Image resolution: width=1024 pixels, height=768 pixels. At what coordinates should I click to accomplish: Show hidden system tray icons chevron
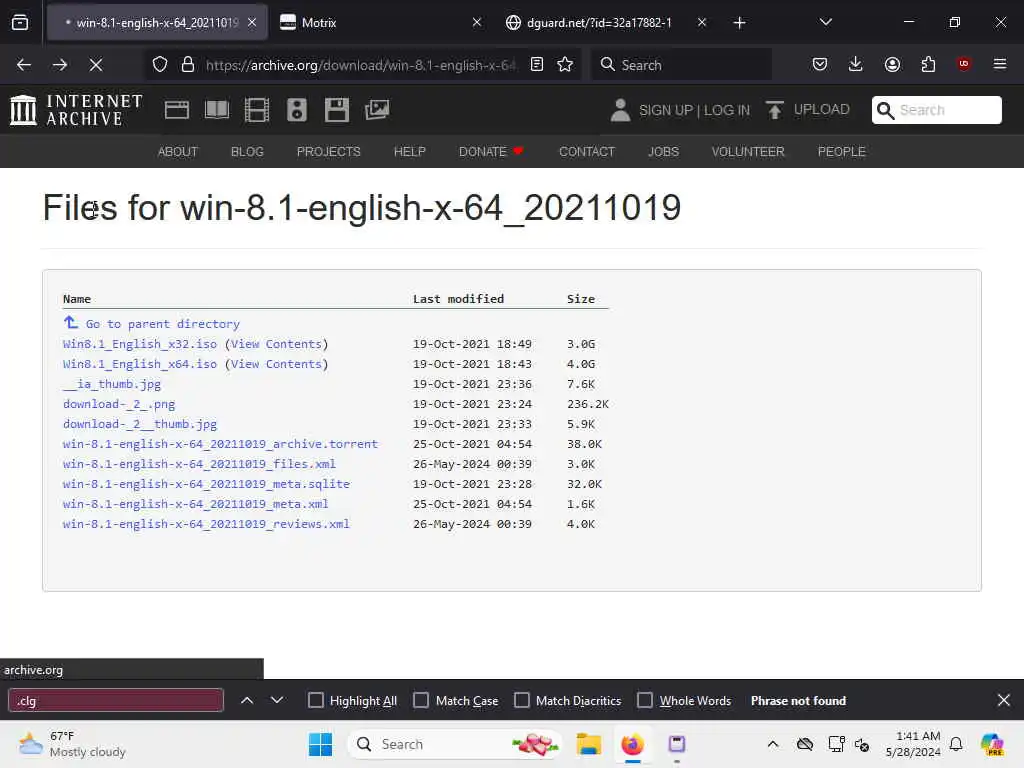[773, 744]
